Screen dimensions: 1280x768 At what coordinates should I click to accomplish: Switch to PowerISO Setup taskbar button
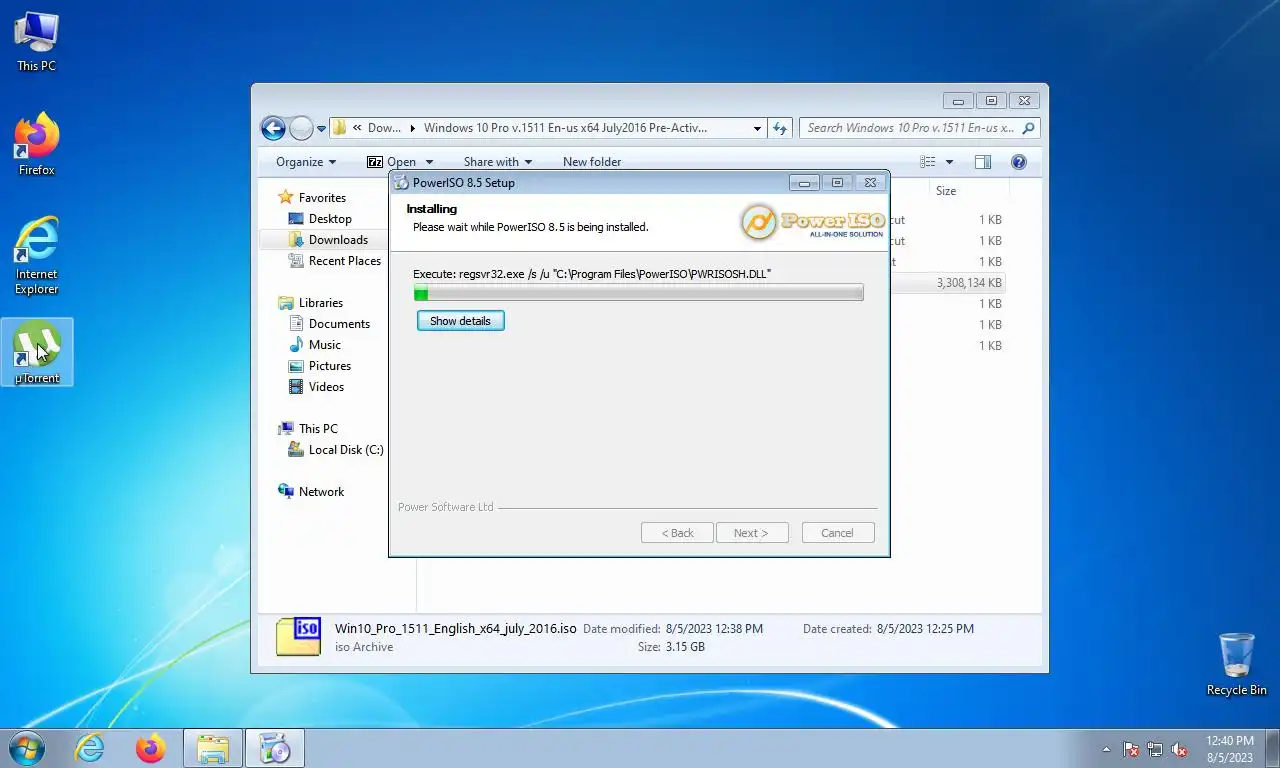click(x=274, y=748)
